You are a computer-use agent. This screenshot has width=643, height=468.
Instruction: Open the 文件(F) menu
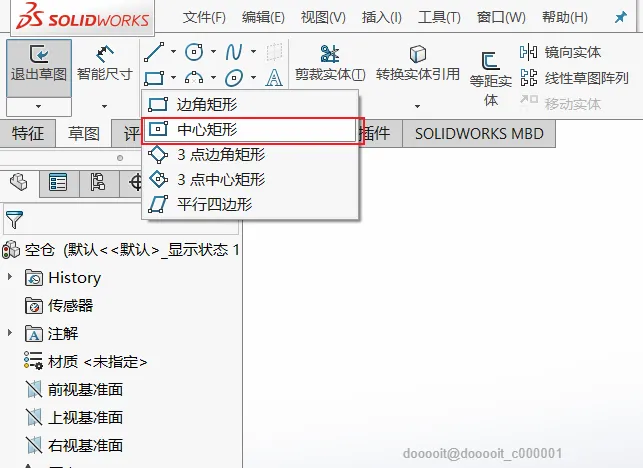[x=204, y=17]
